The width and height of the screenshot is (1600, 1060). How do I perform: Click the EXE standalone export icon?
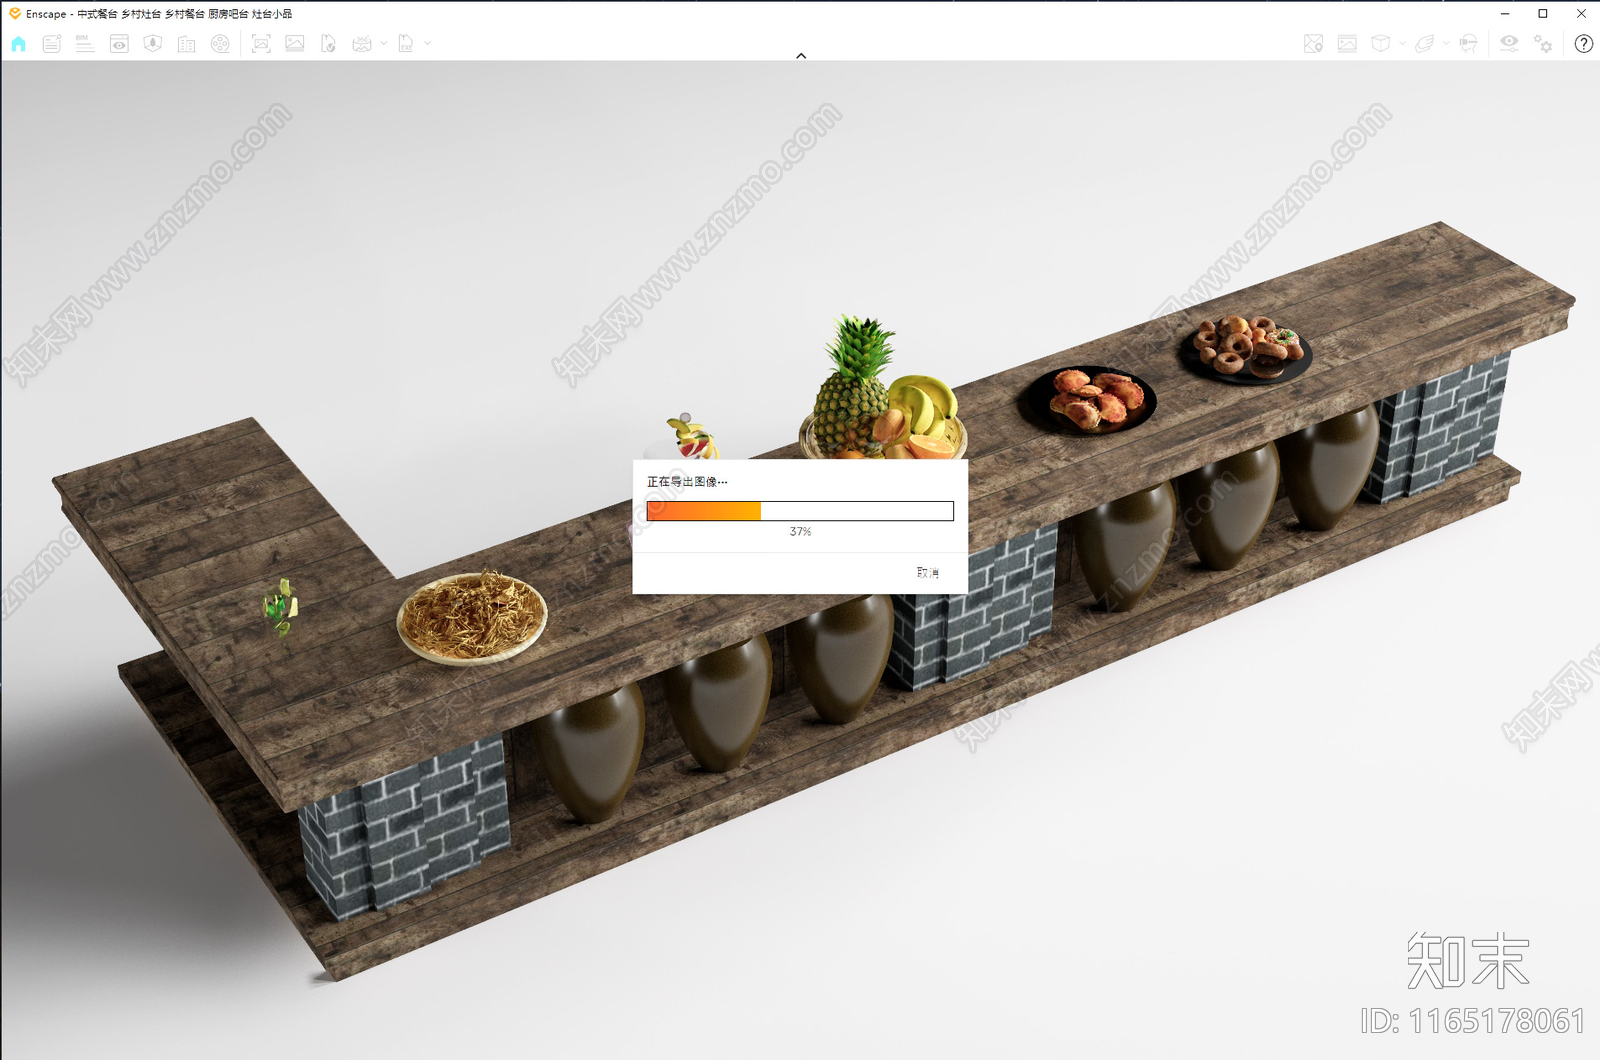pos(406,43)
